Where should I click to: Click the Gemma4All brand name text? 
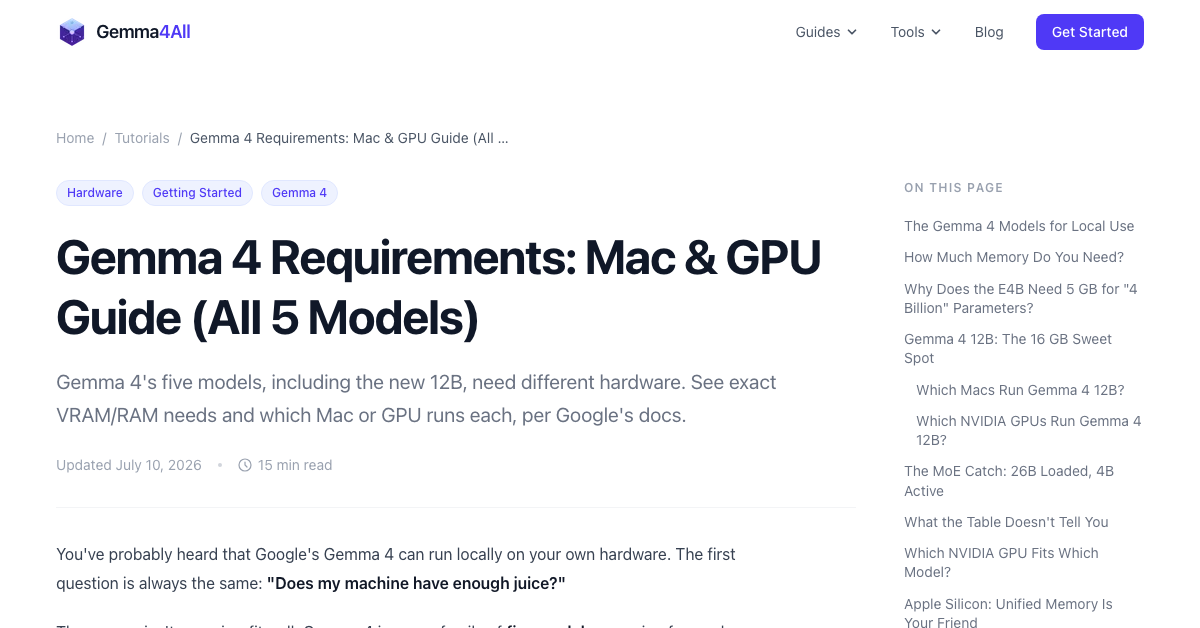click(143, 32)
